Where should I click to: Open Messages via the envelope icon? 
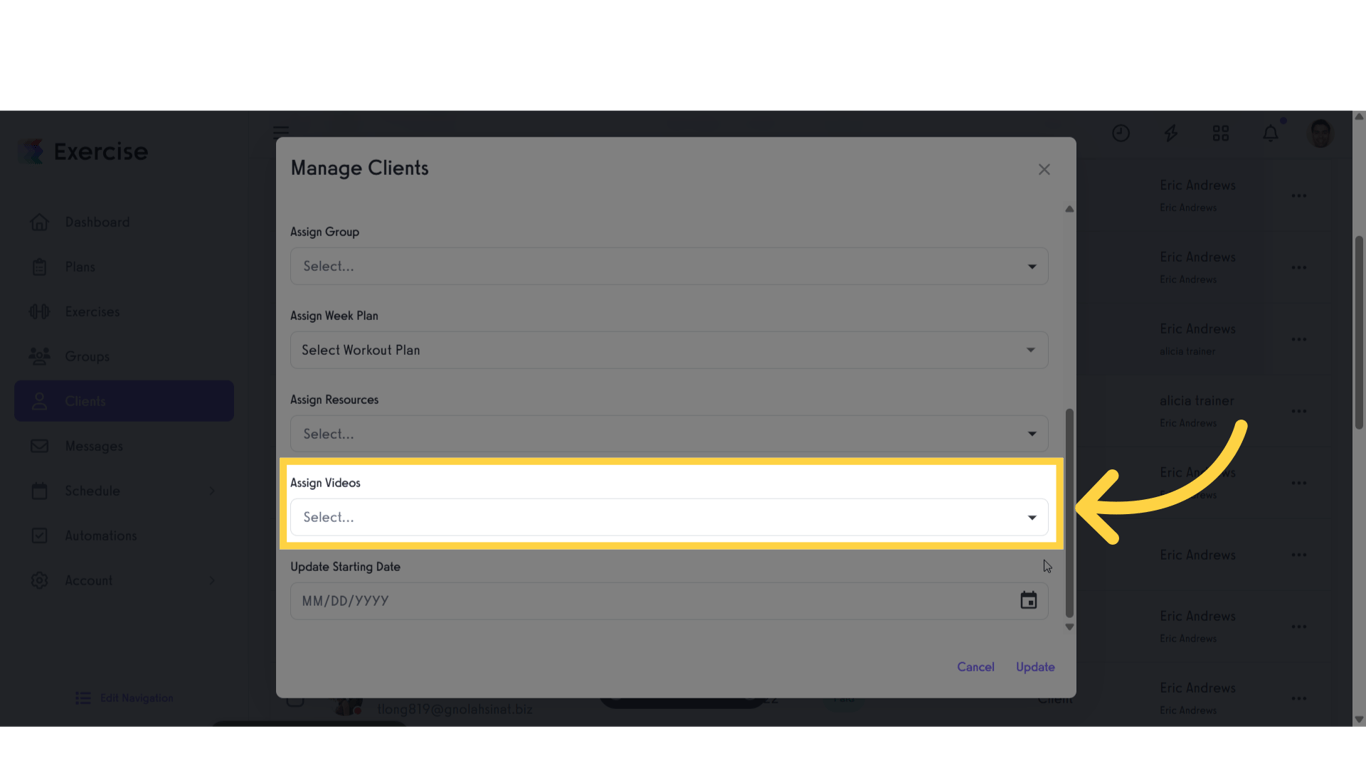(40, 446)
